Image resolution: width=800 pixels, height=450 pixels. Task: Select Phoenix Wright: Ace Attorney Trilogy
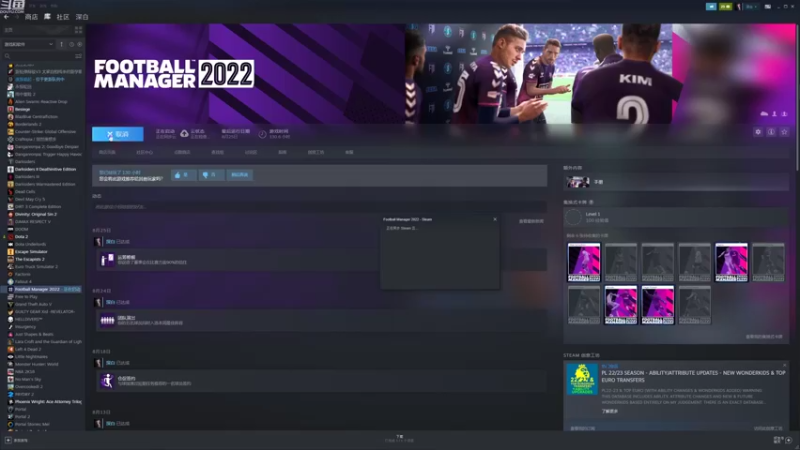tap(48, 402)
